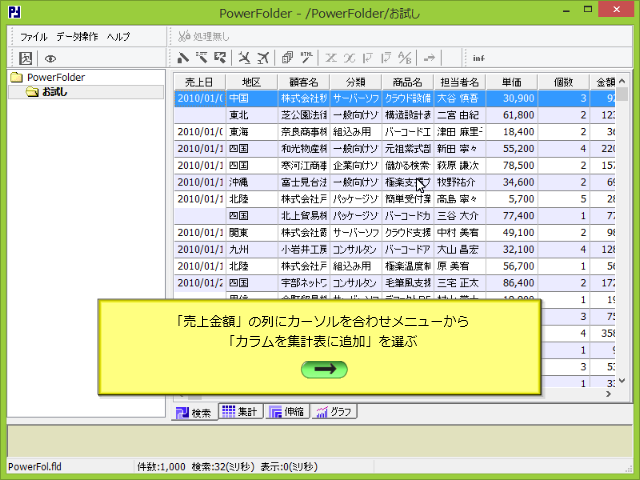Click the 顧客名 column header
Screen dimensions: 640x480
pyautogui.click(x=304, y=82)
